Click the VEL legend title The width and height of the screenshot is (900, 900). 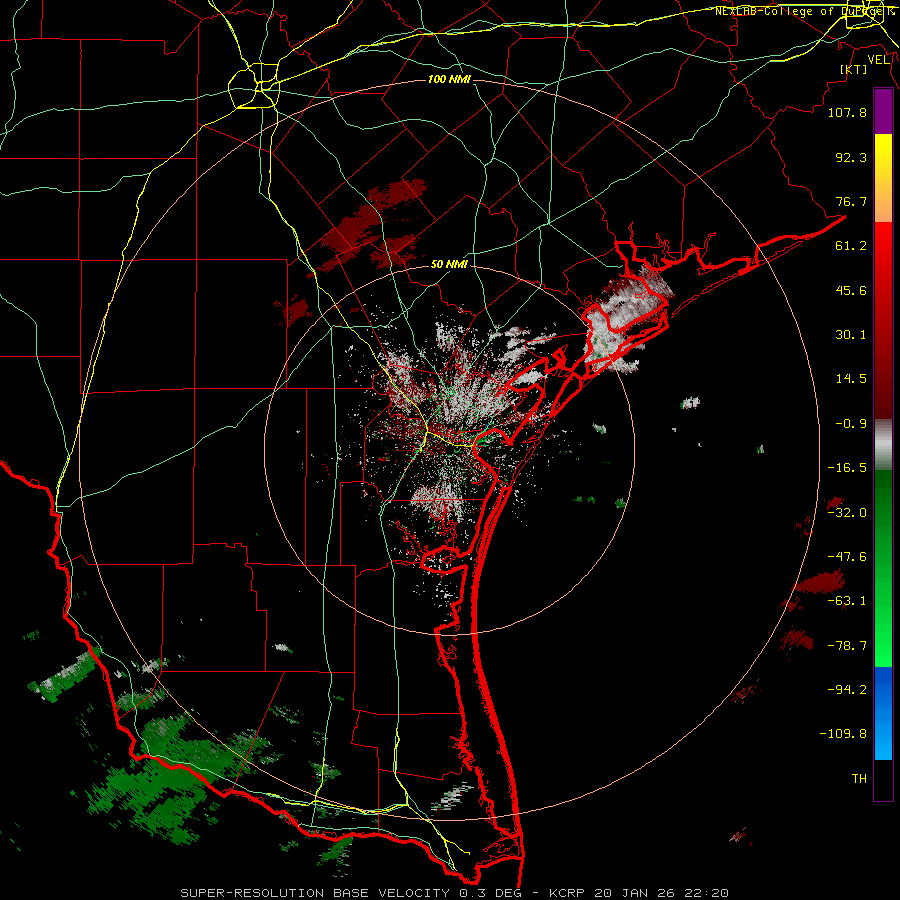click(x=879, y=60)
